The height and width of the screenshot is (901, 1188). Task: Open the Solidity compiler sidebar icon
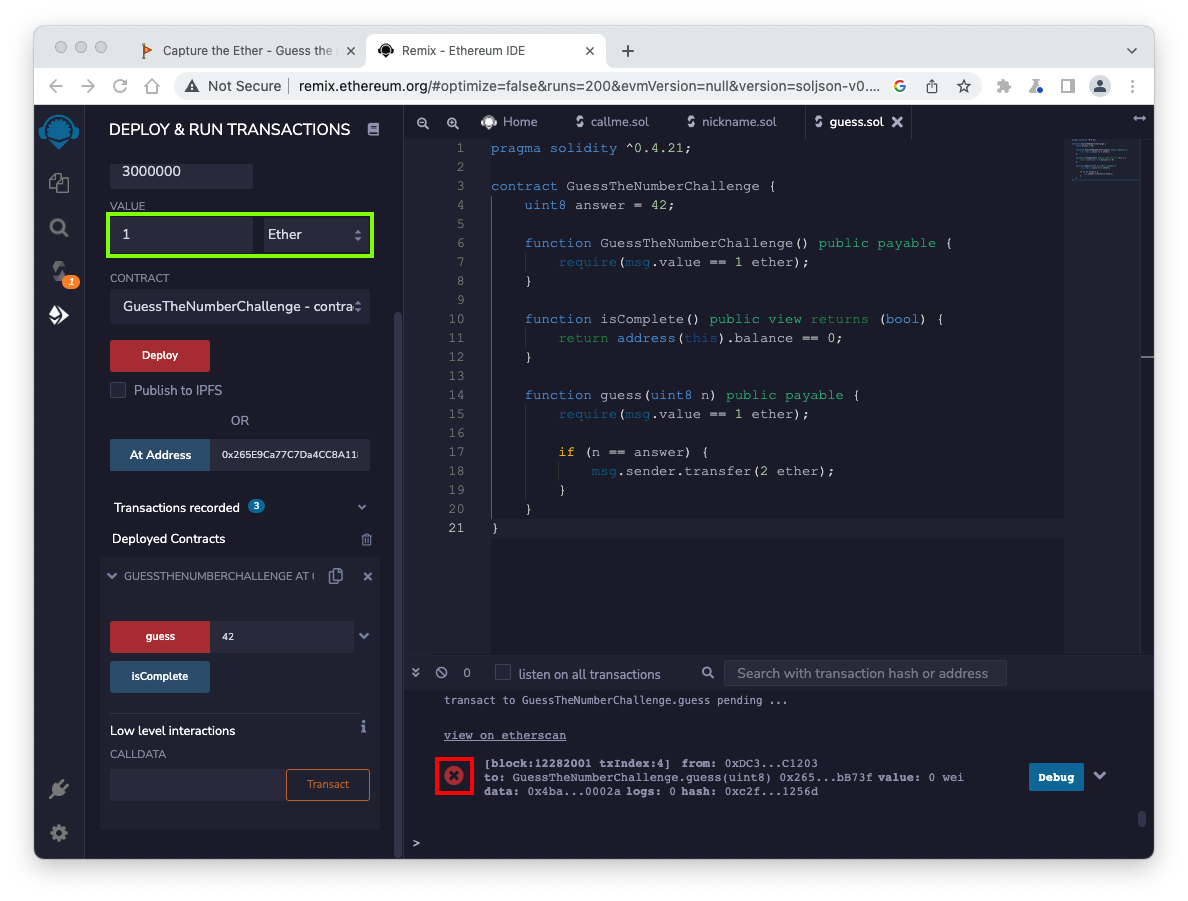pyautogui.click(x=59, y=272)
